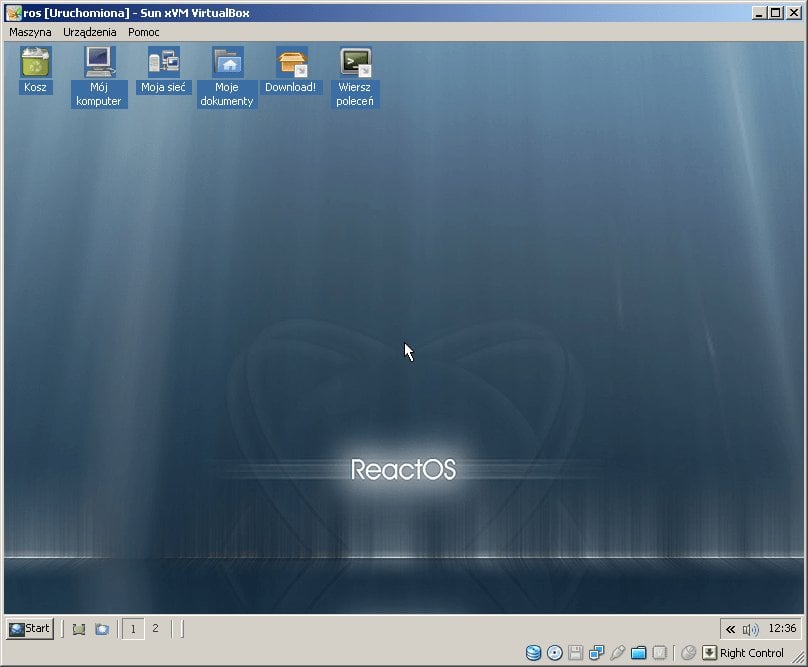
Task: Open Moja sieć desktop icon
Action: click(162, 62)
